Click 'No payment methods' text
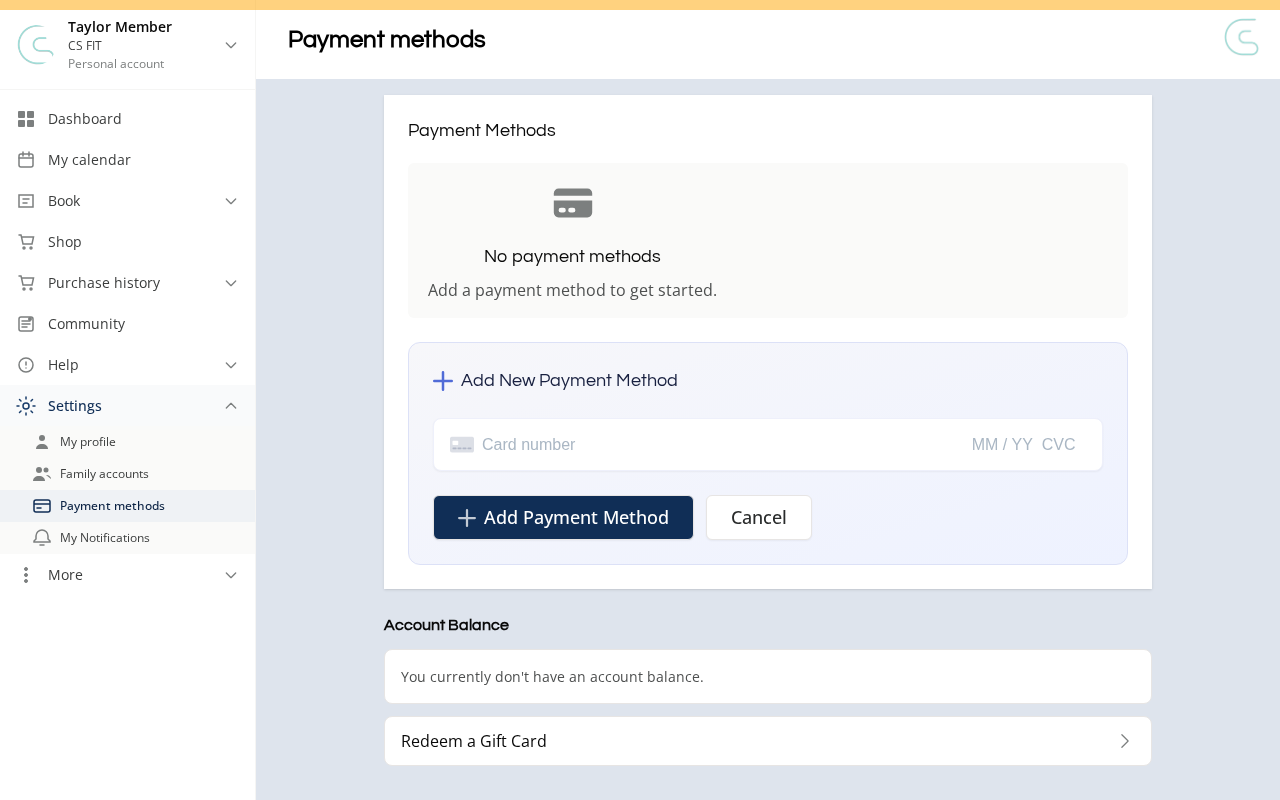1280x800 pixels. [x=572, y=257]
